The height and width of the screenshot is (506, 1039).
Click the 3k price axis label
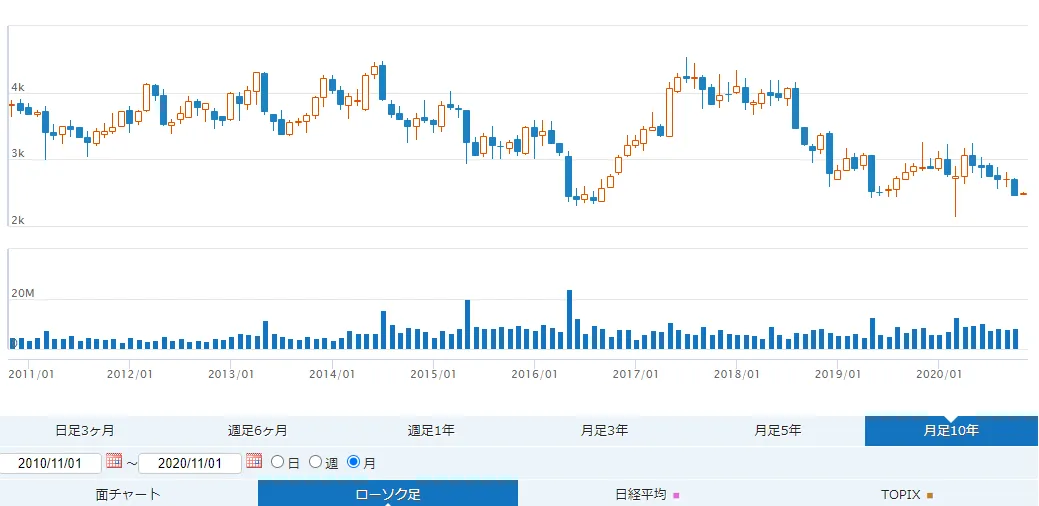point(17,154)
